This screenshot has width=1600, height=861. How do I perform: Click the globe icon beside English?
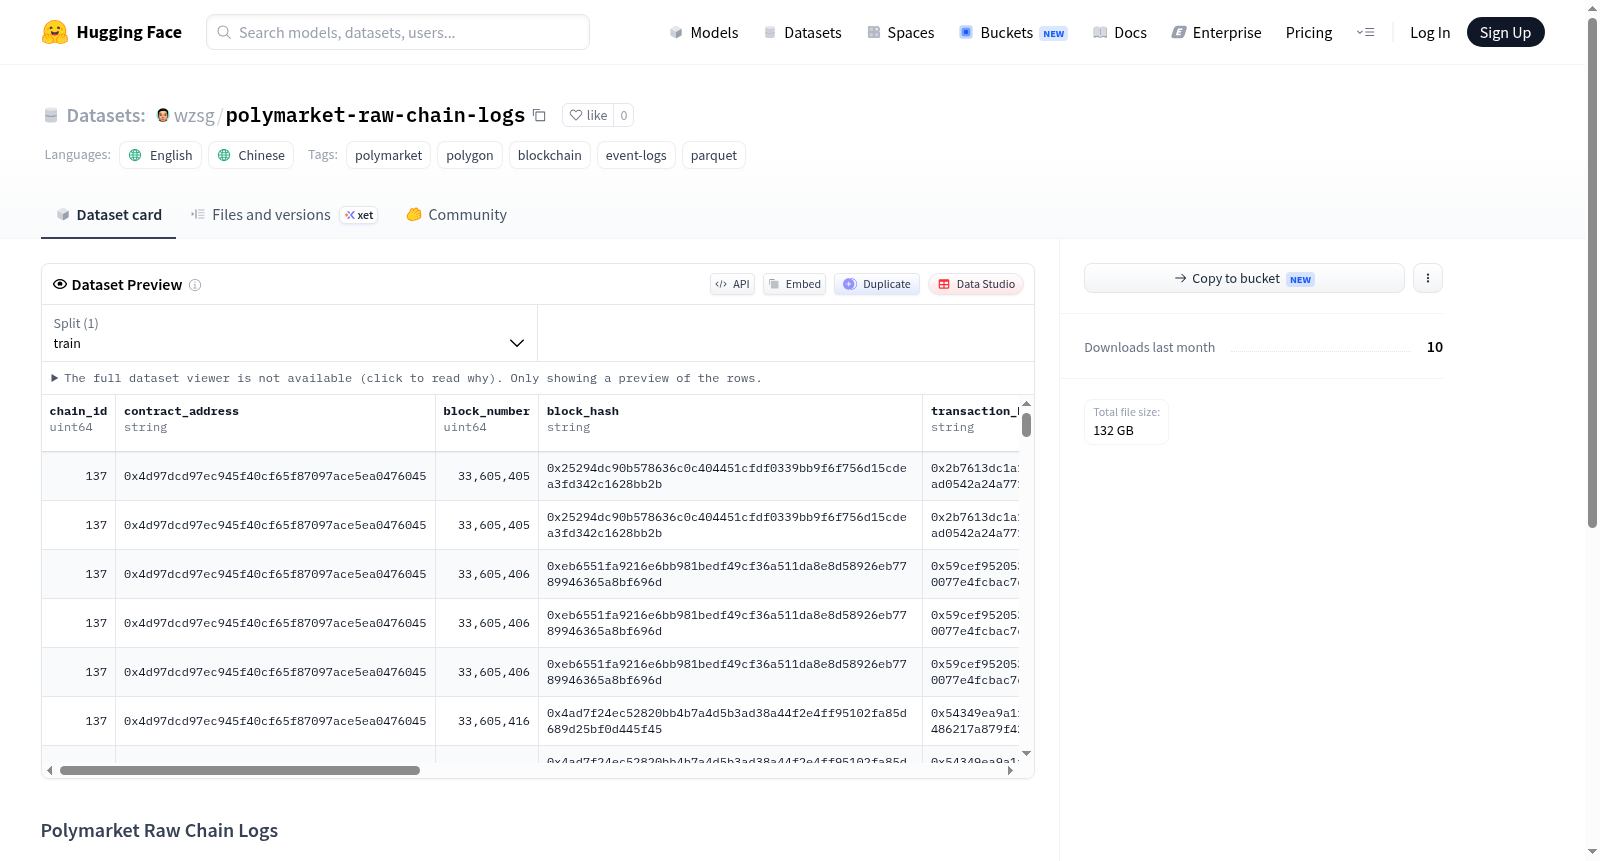[136, 155]
